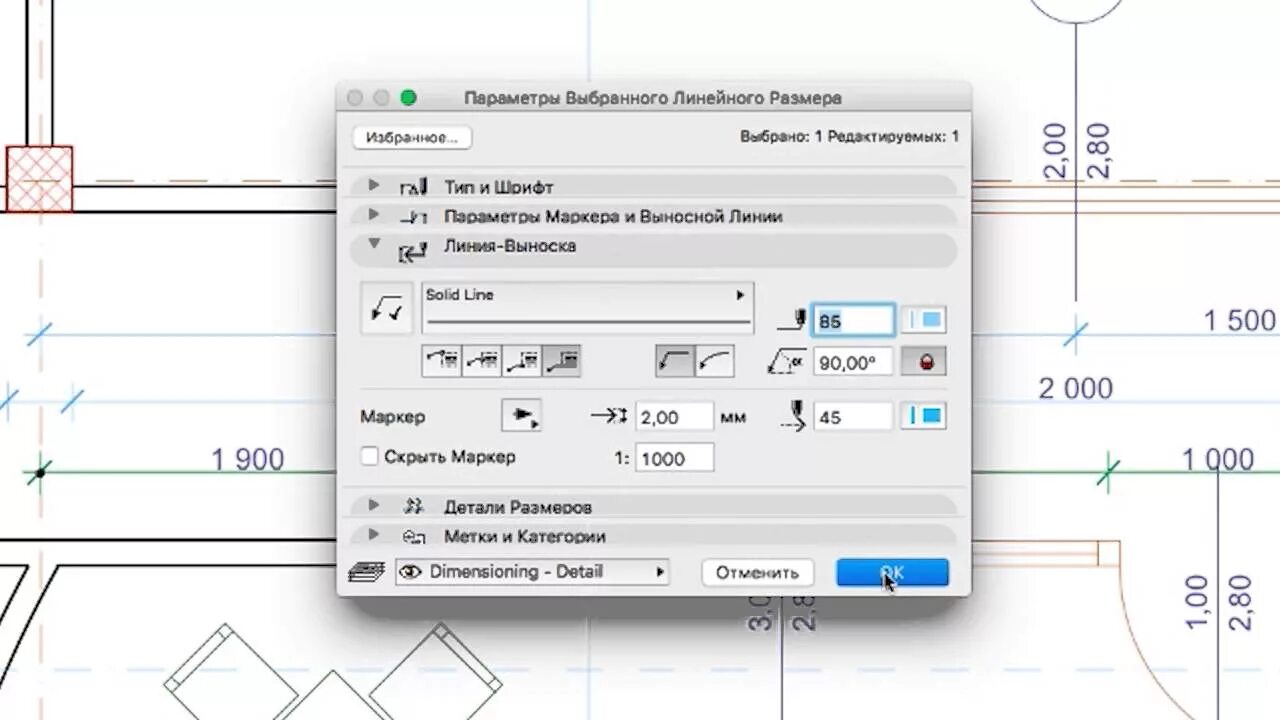Viewport: 1280px width, 720px height.
Task: Open the Solid Line type dropdown
Action: point(587,306)
